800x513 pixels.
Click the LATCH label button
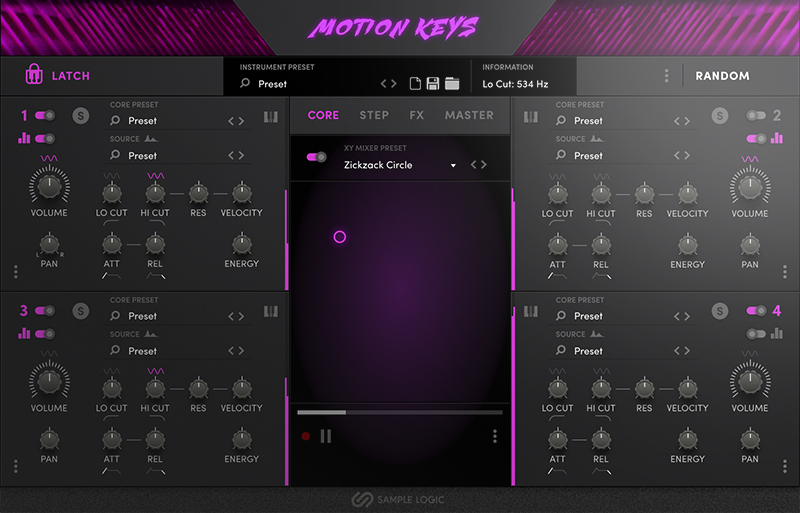coord(71,76)
